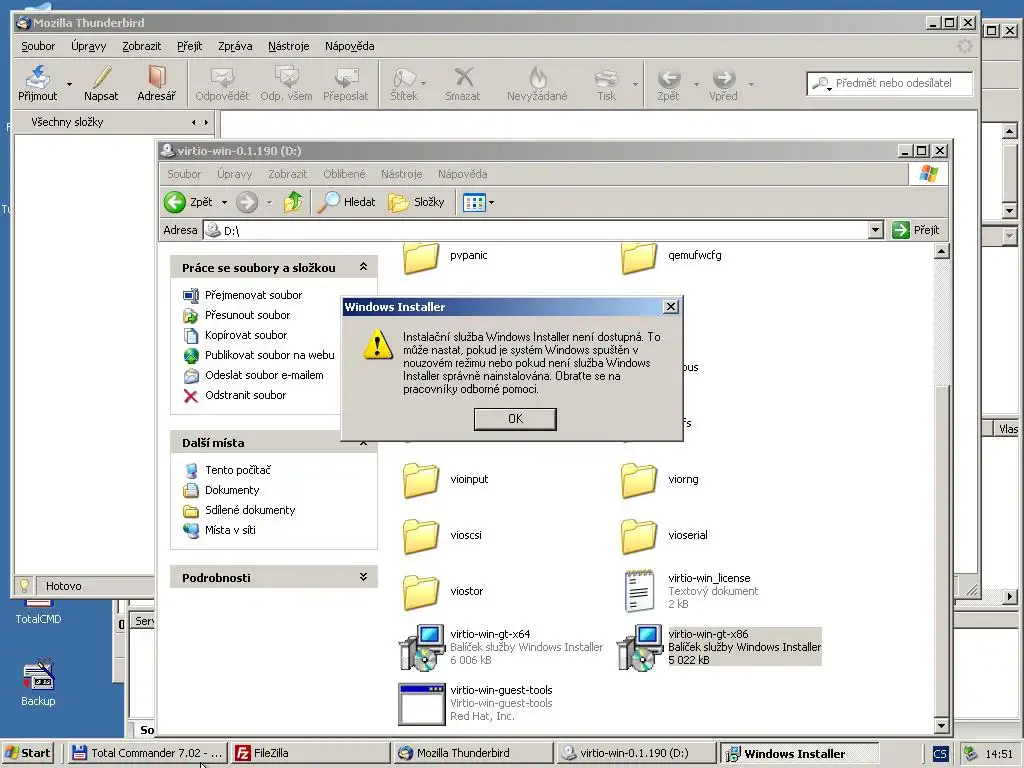Switch to FileZilla taskbar button
The image size is (1024, 768).
(x=310, y=753)
